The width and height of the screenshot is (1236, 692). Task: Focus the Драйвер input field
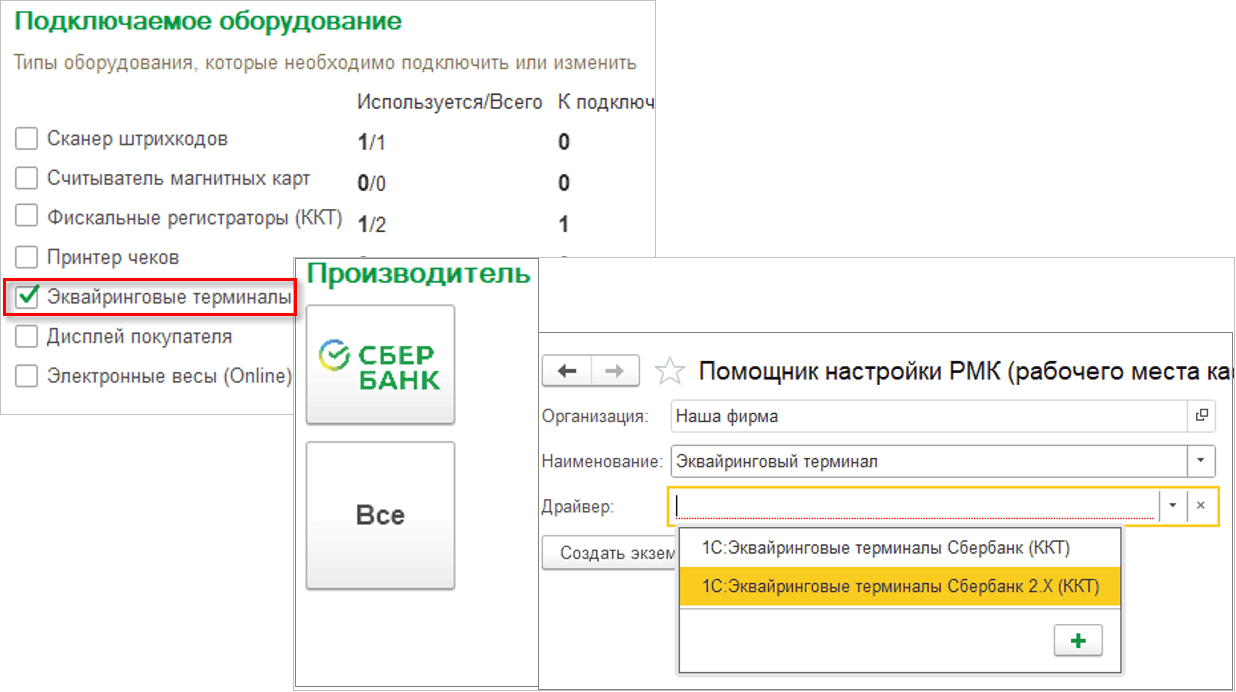914,506
